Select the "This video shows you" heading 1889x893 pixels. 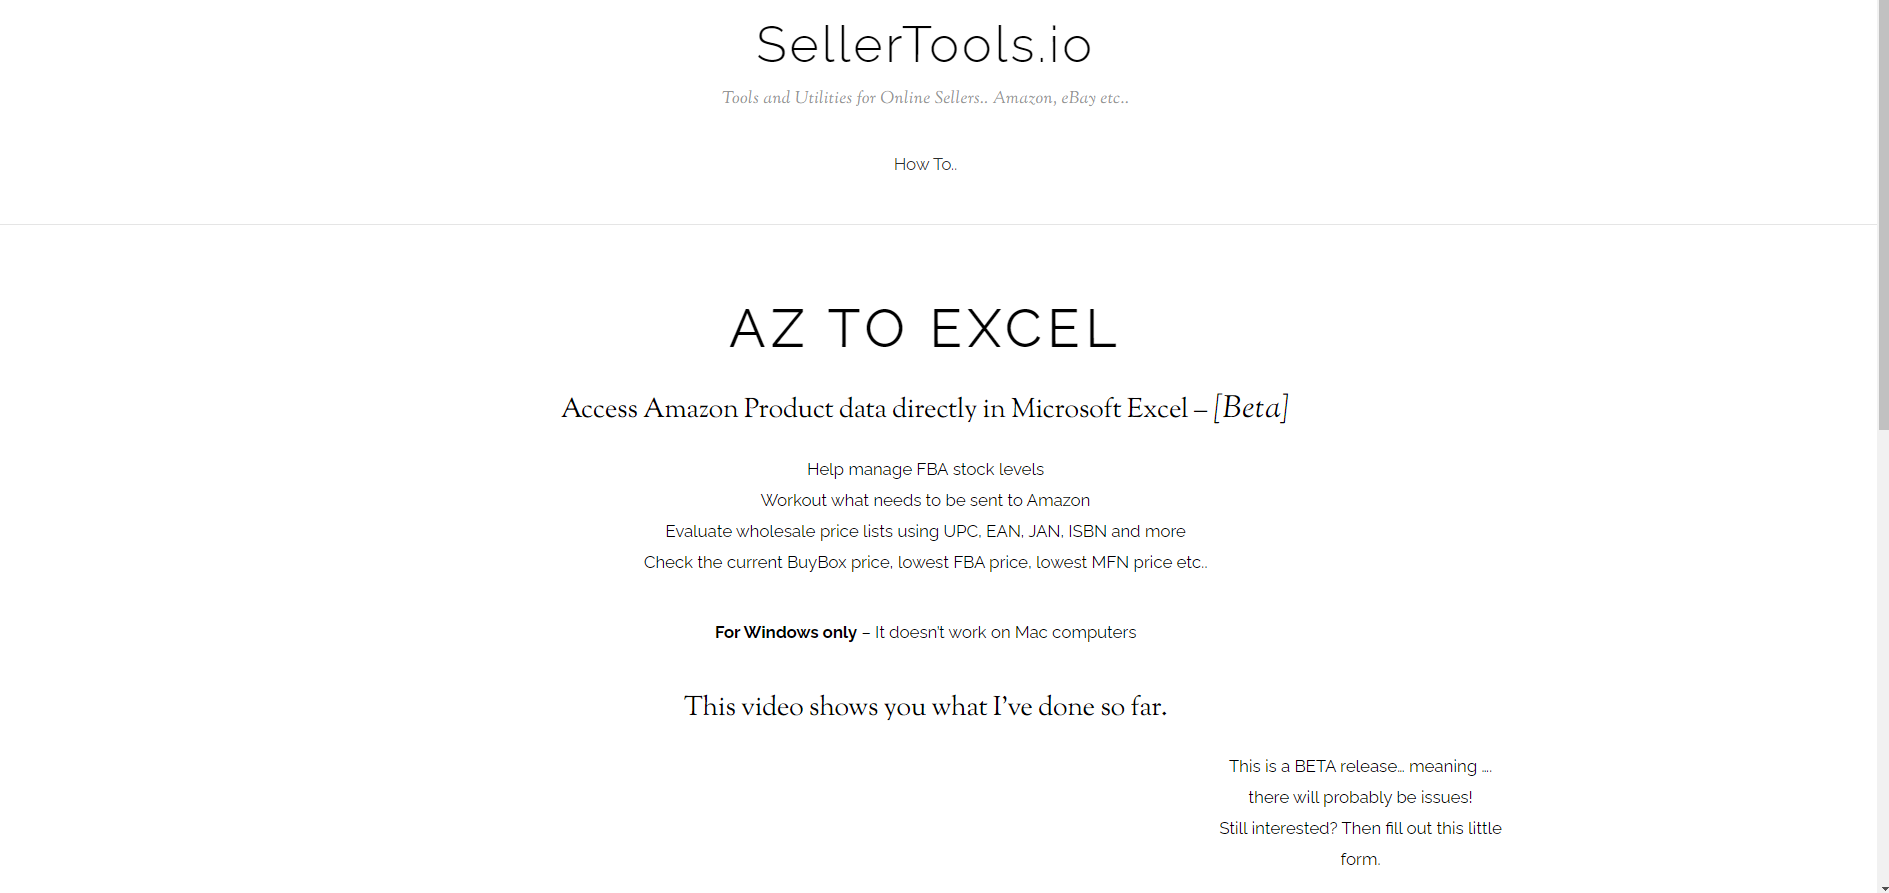point(925,707)
